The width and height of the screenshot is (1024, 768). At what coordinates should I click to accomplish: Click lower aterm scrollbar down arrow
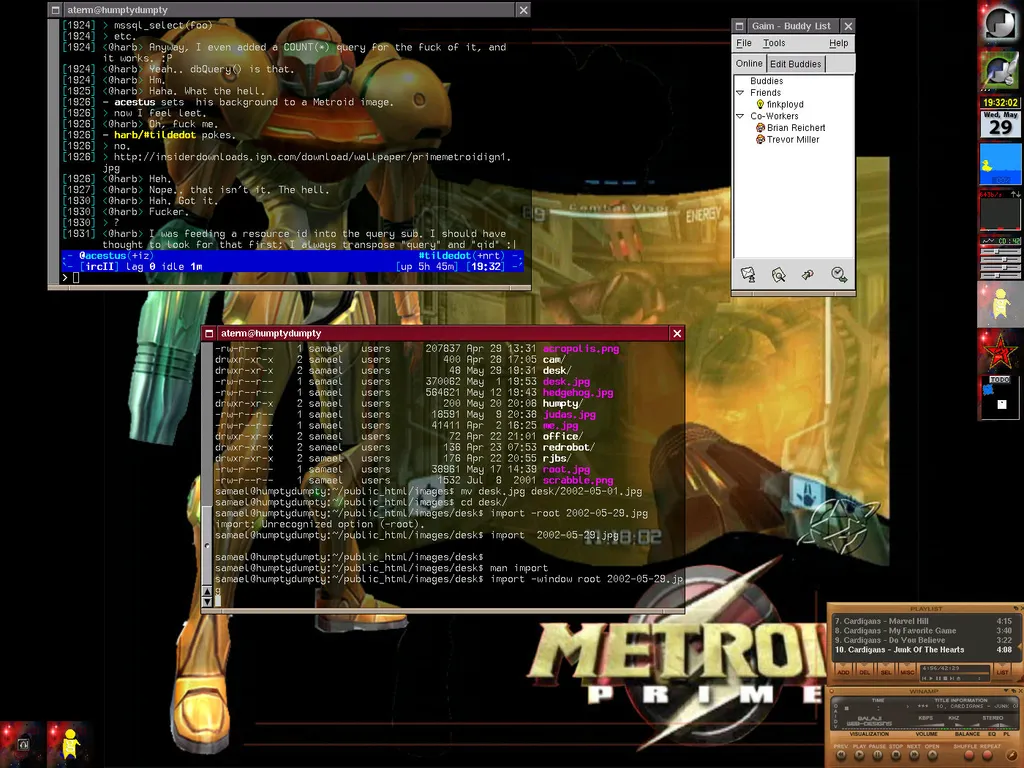[207, 601]
